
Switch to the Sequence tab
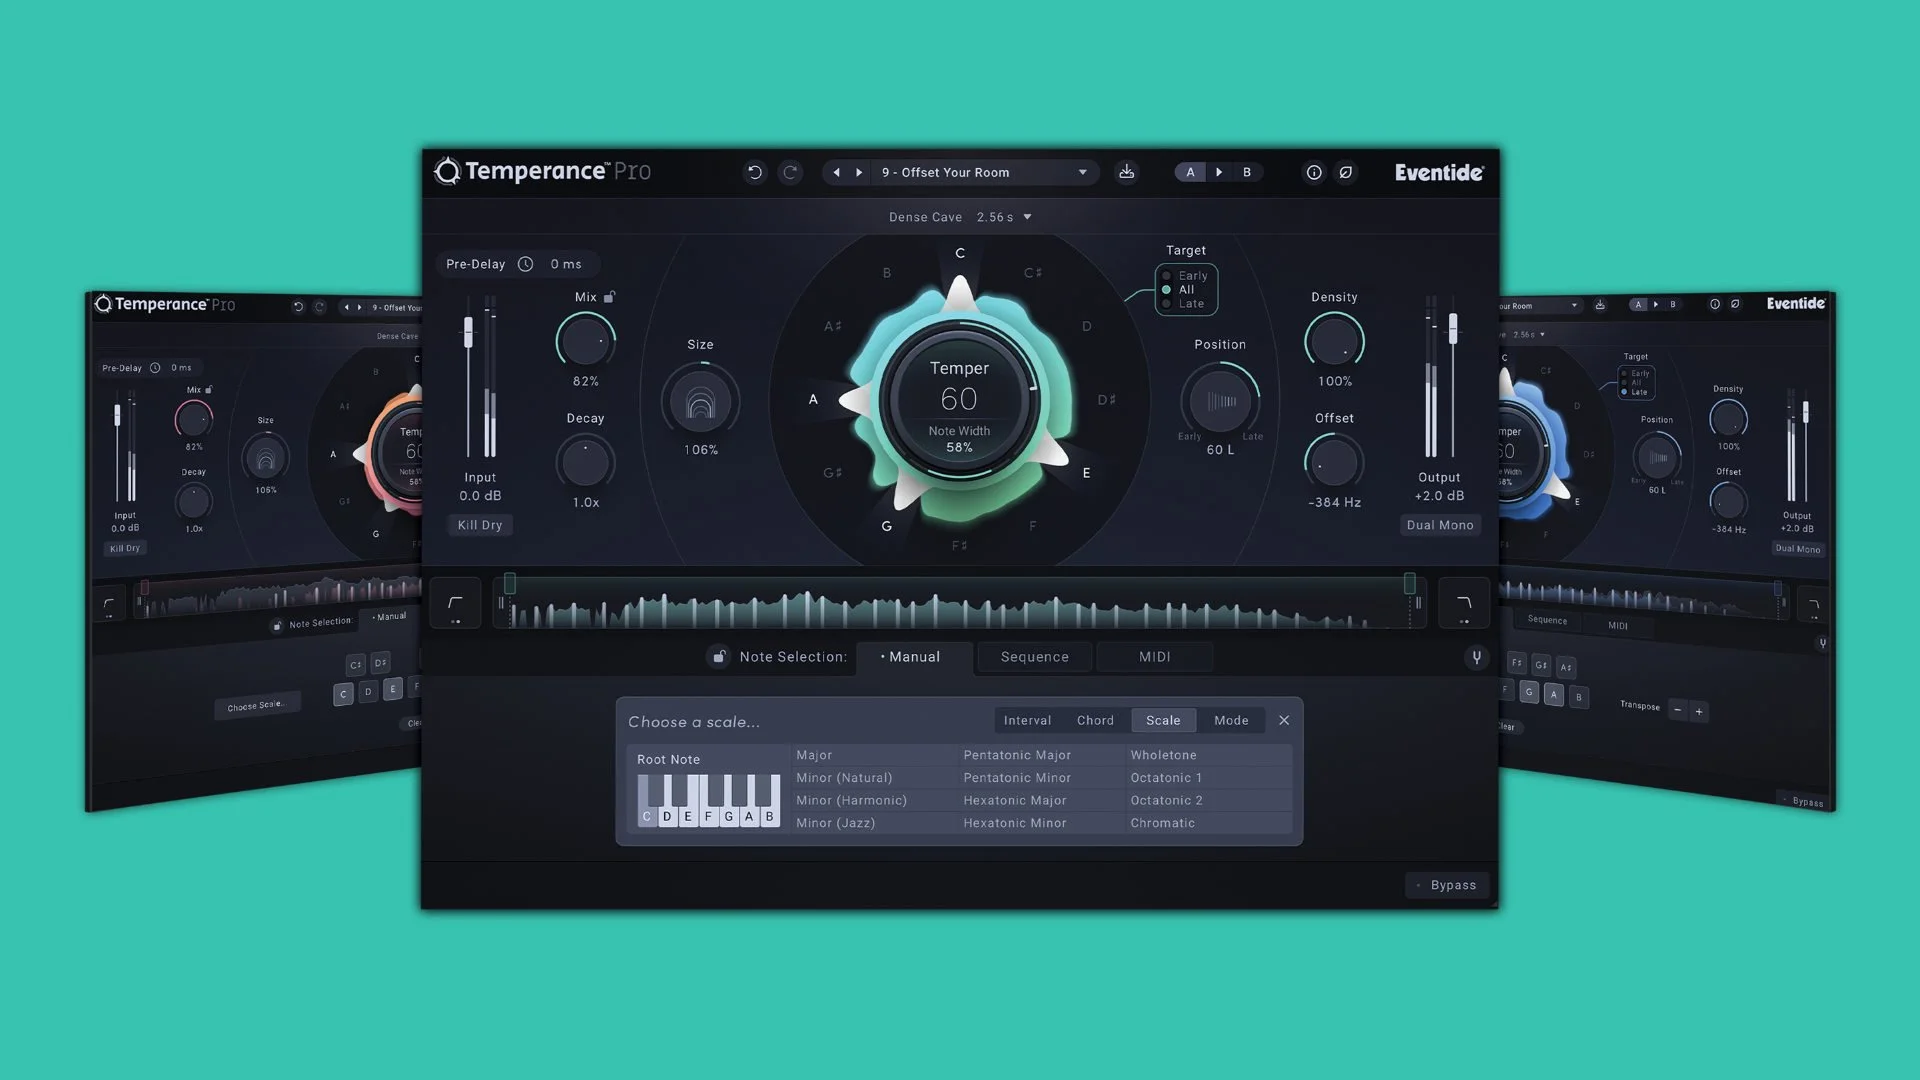tap(1034, 657)
